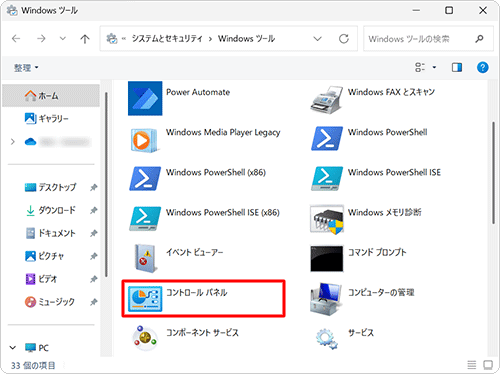
Task: Switch to details list view icon
Action: [x=472, y=365]
